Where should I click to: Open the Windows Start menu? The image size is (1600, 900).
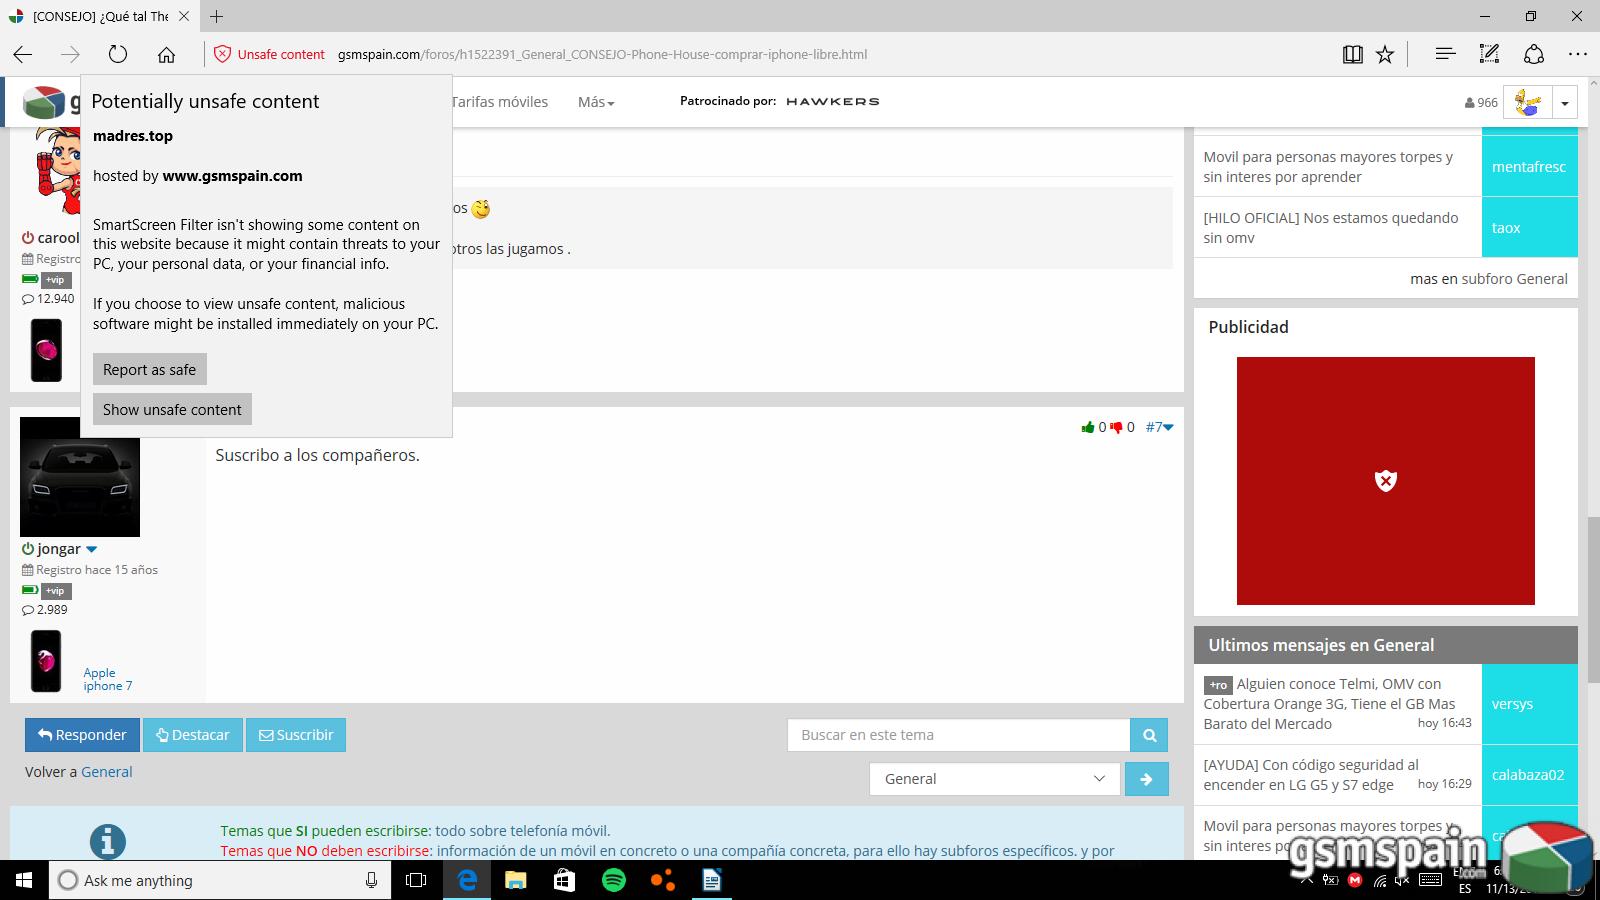pos(23,880)
